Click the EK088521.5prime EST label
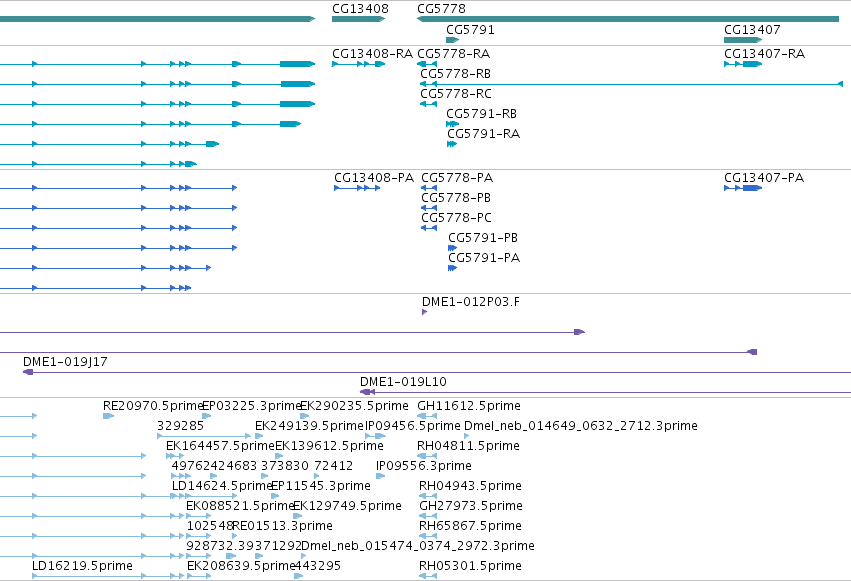This screenshot has width=851, height=581. (240, 506)
